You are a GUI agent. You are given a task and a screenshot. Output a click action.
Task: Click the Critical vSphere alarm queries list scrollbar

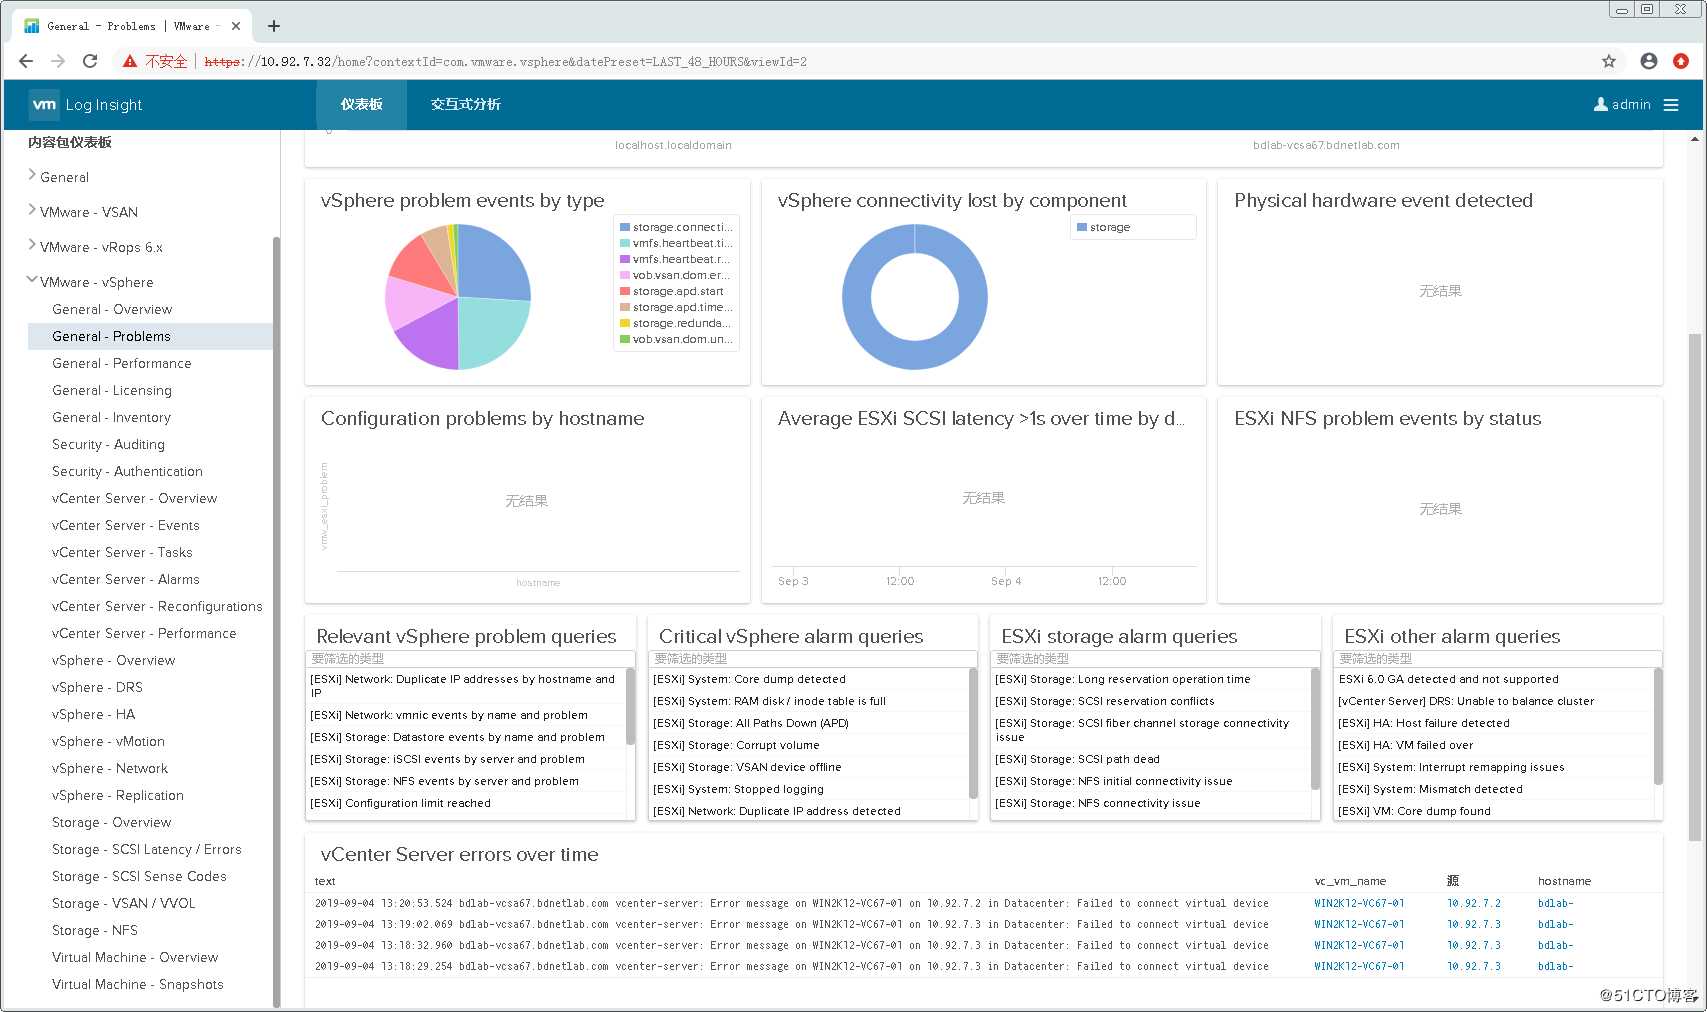(973, 732)
